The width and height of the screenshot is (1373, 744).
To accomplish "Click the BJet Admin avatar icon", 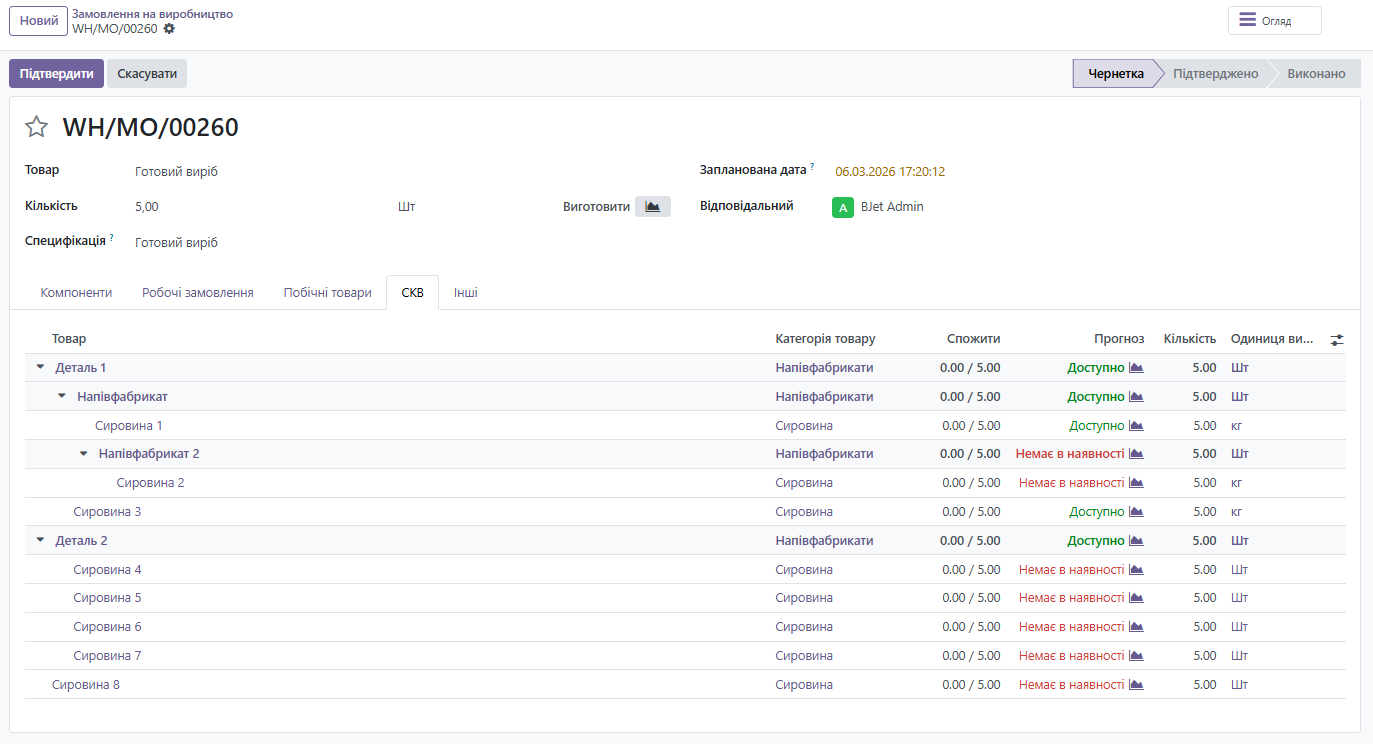I will 842,207.
